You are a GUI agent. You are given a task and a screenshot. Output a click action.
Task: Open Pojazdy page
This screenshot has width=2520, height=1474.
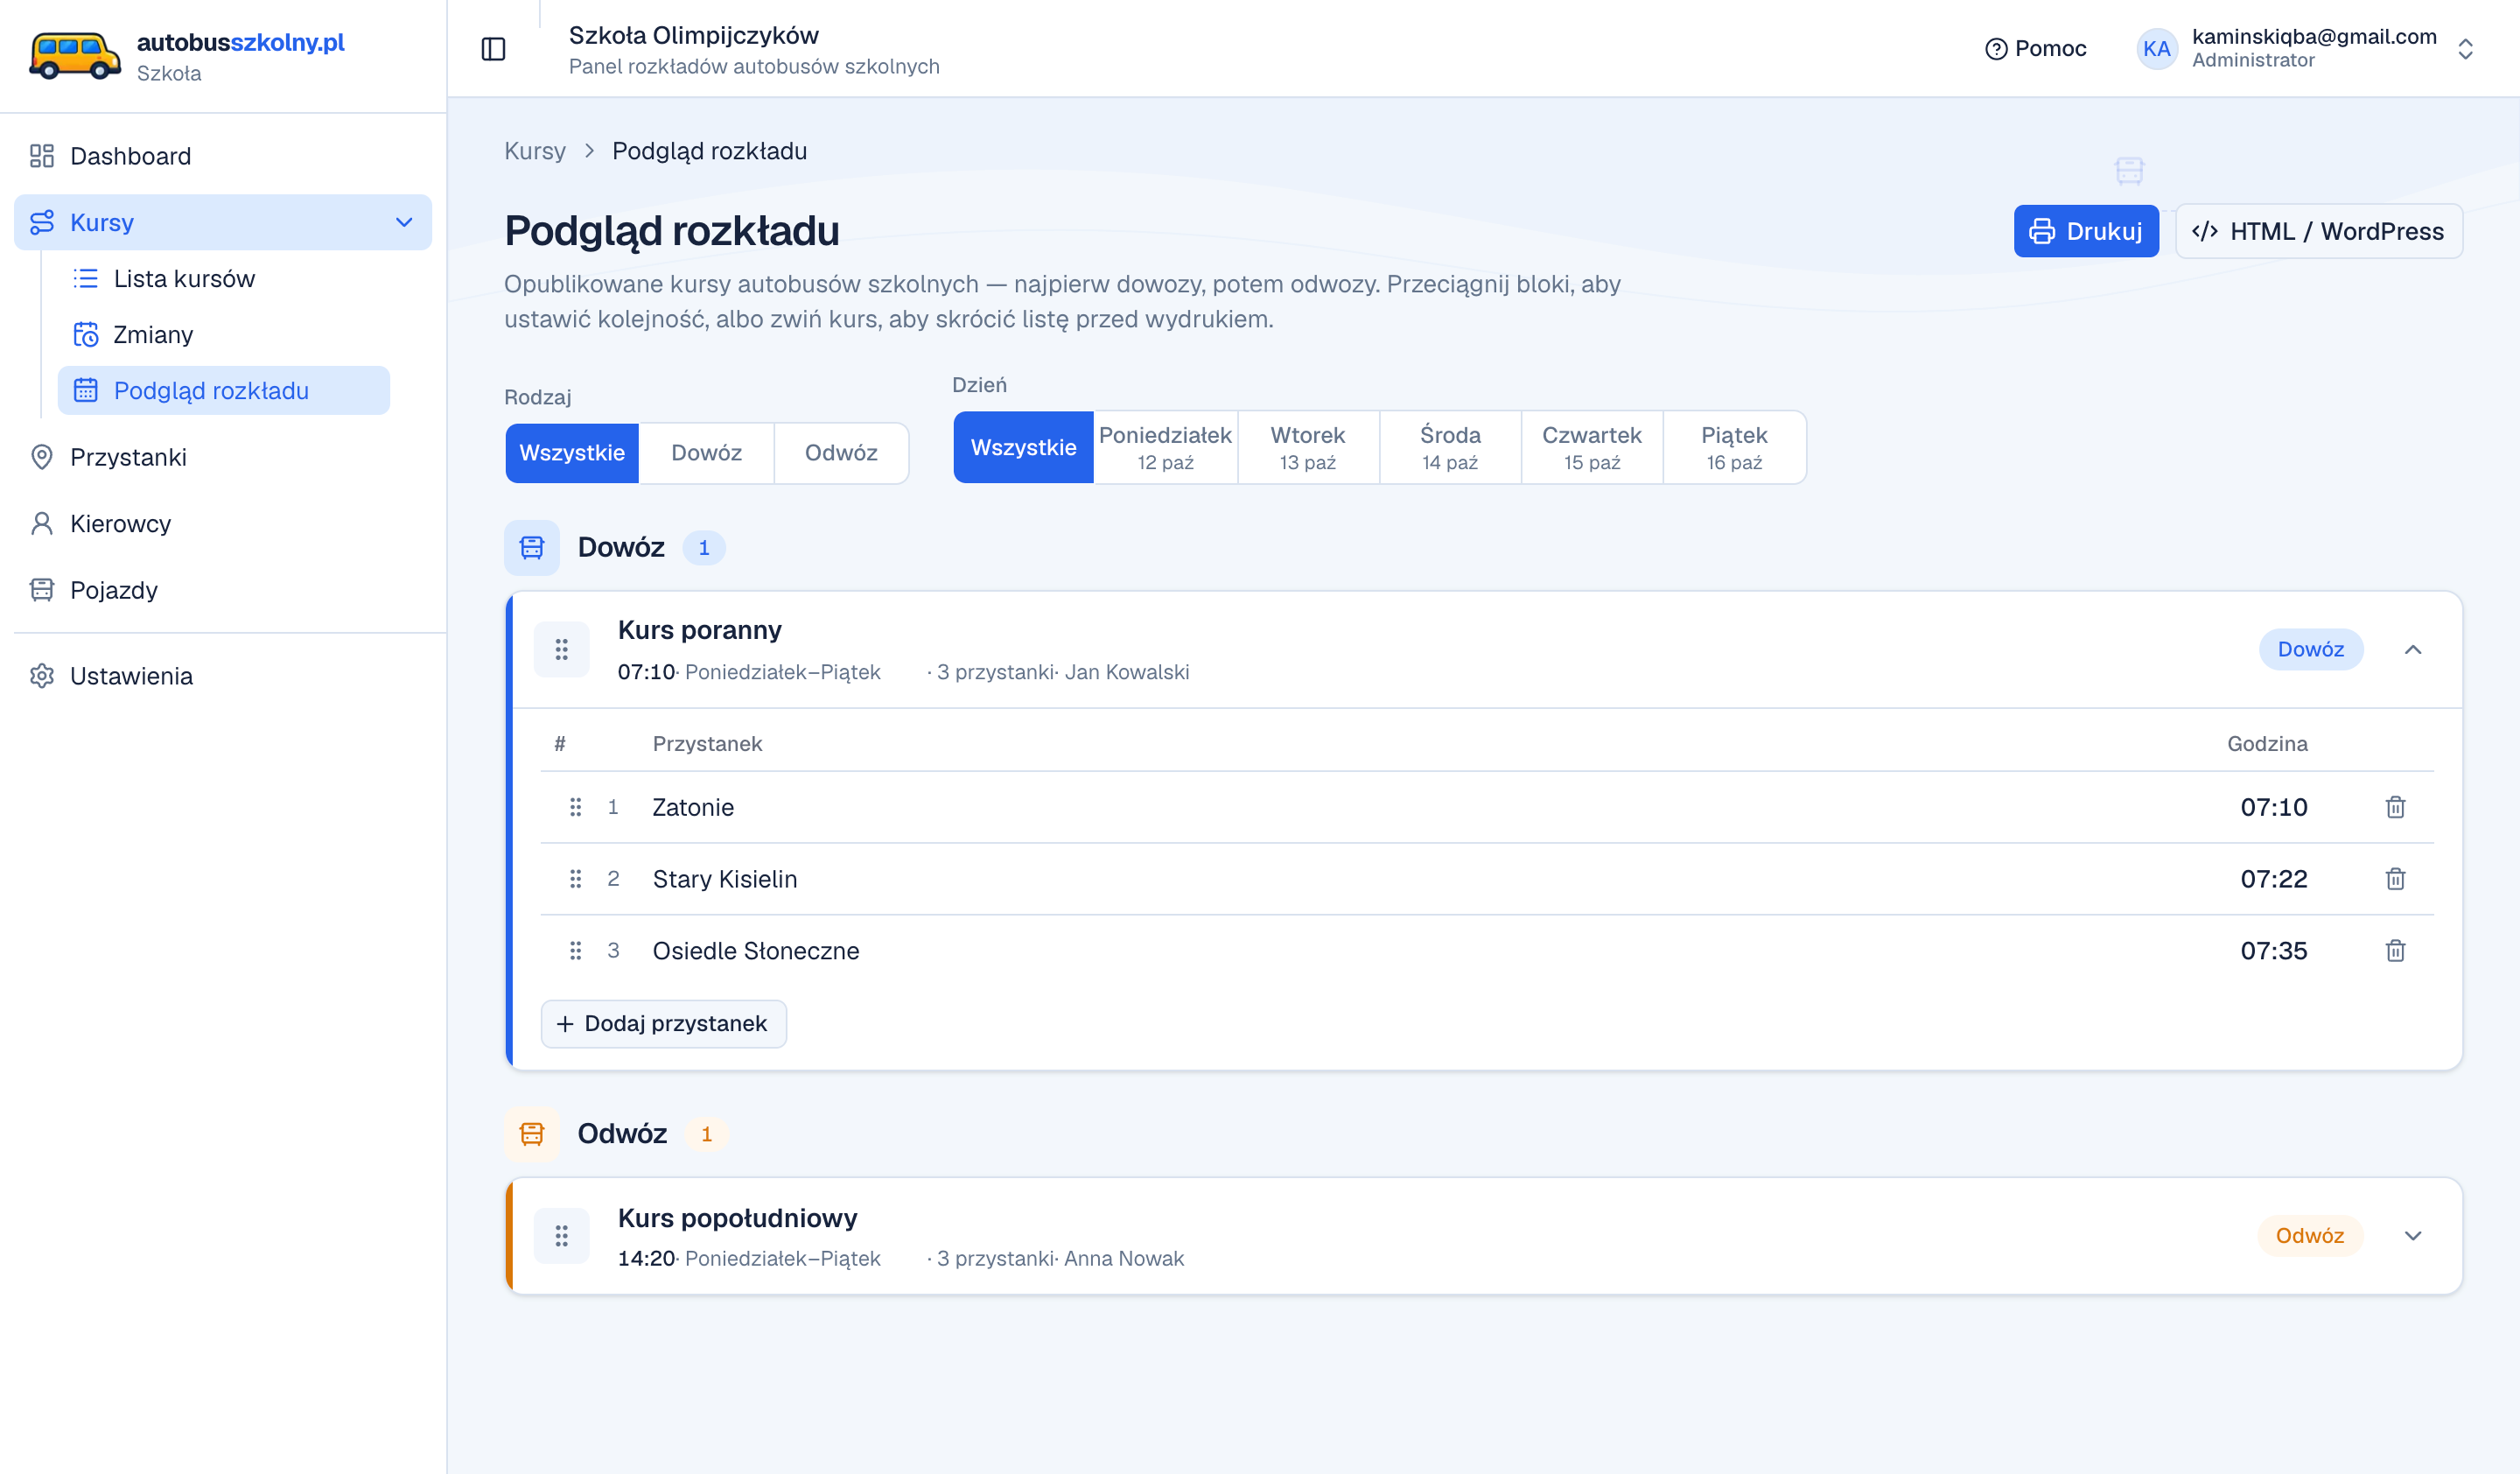223,590
